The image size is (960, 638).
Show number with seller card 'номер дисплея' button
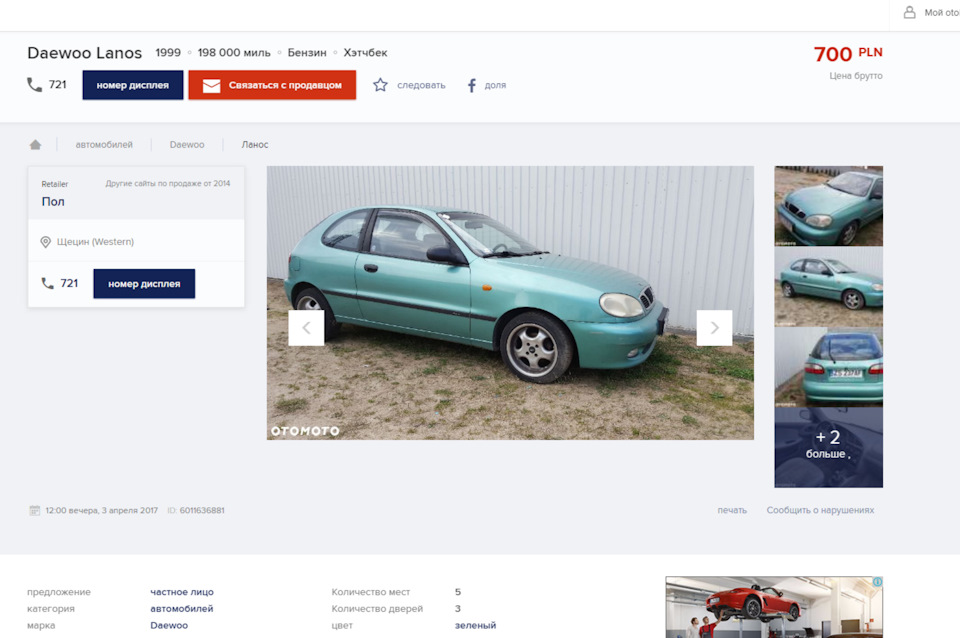pos(144,283)
